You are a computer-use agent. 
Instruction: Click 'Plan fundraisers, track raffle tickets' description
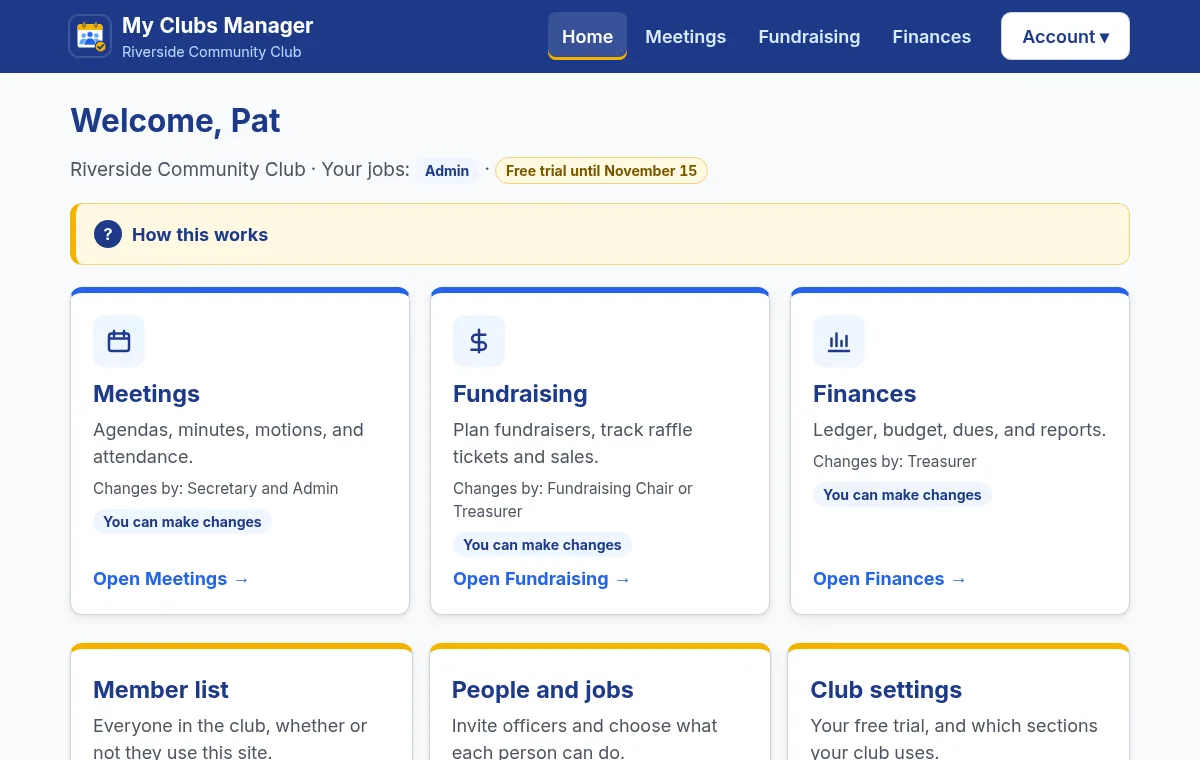[x=573, y=443]
